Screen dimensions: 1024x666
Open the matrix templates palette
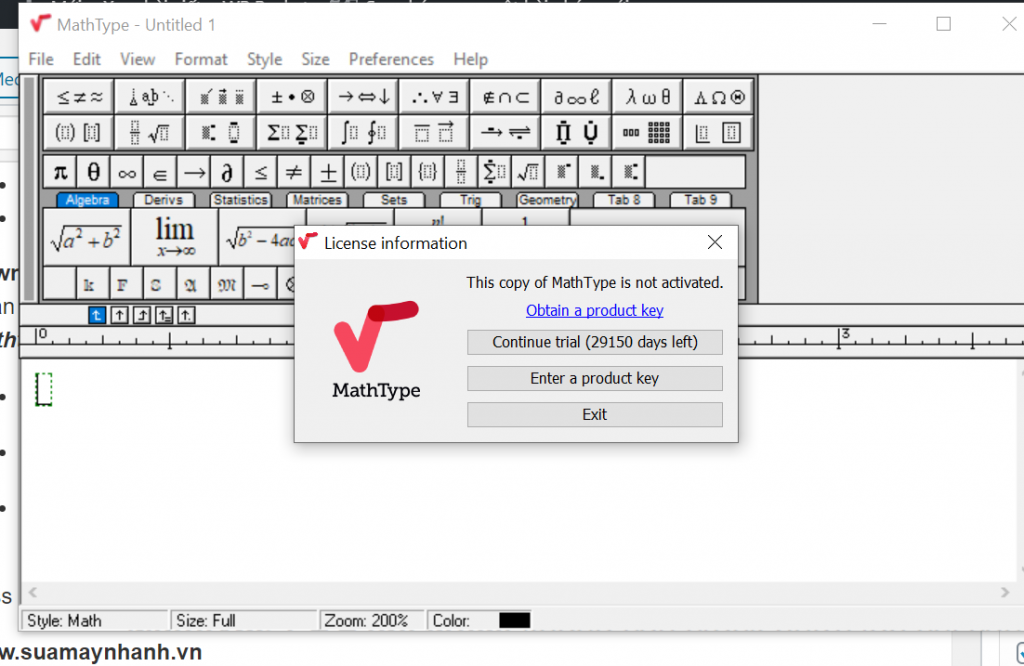pos(648,133)
